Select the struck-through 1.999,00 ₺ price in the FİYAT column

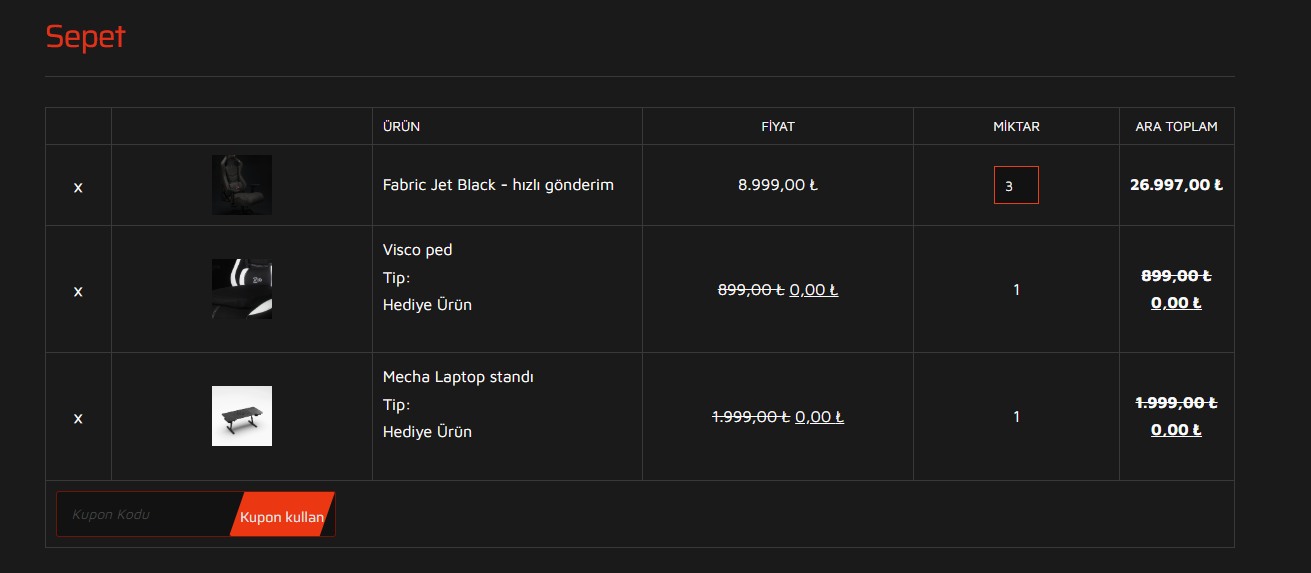[751, 417]
